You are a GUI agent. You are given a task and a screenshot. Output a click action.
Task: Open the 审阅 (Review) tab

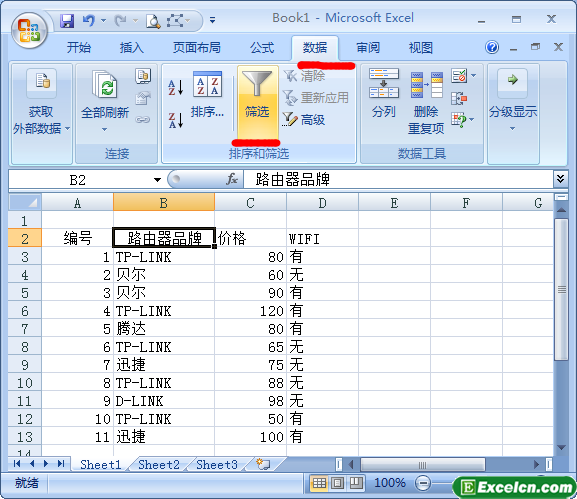[x=368, y=47]
